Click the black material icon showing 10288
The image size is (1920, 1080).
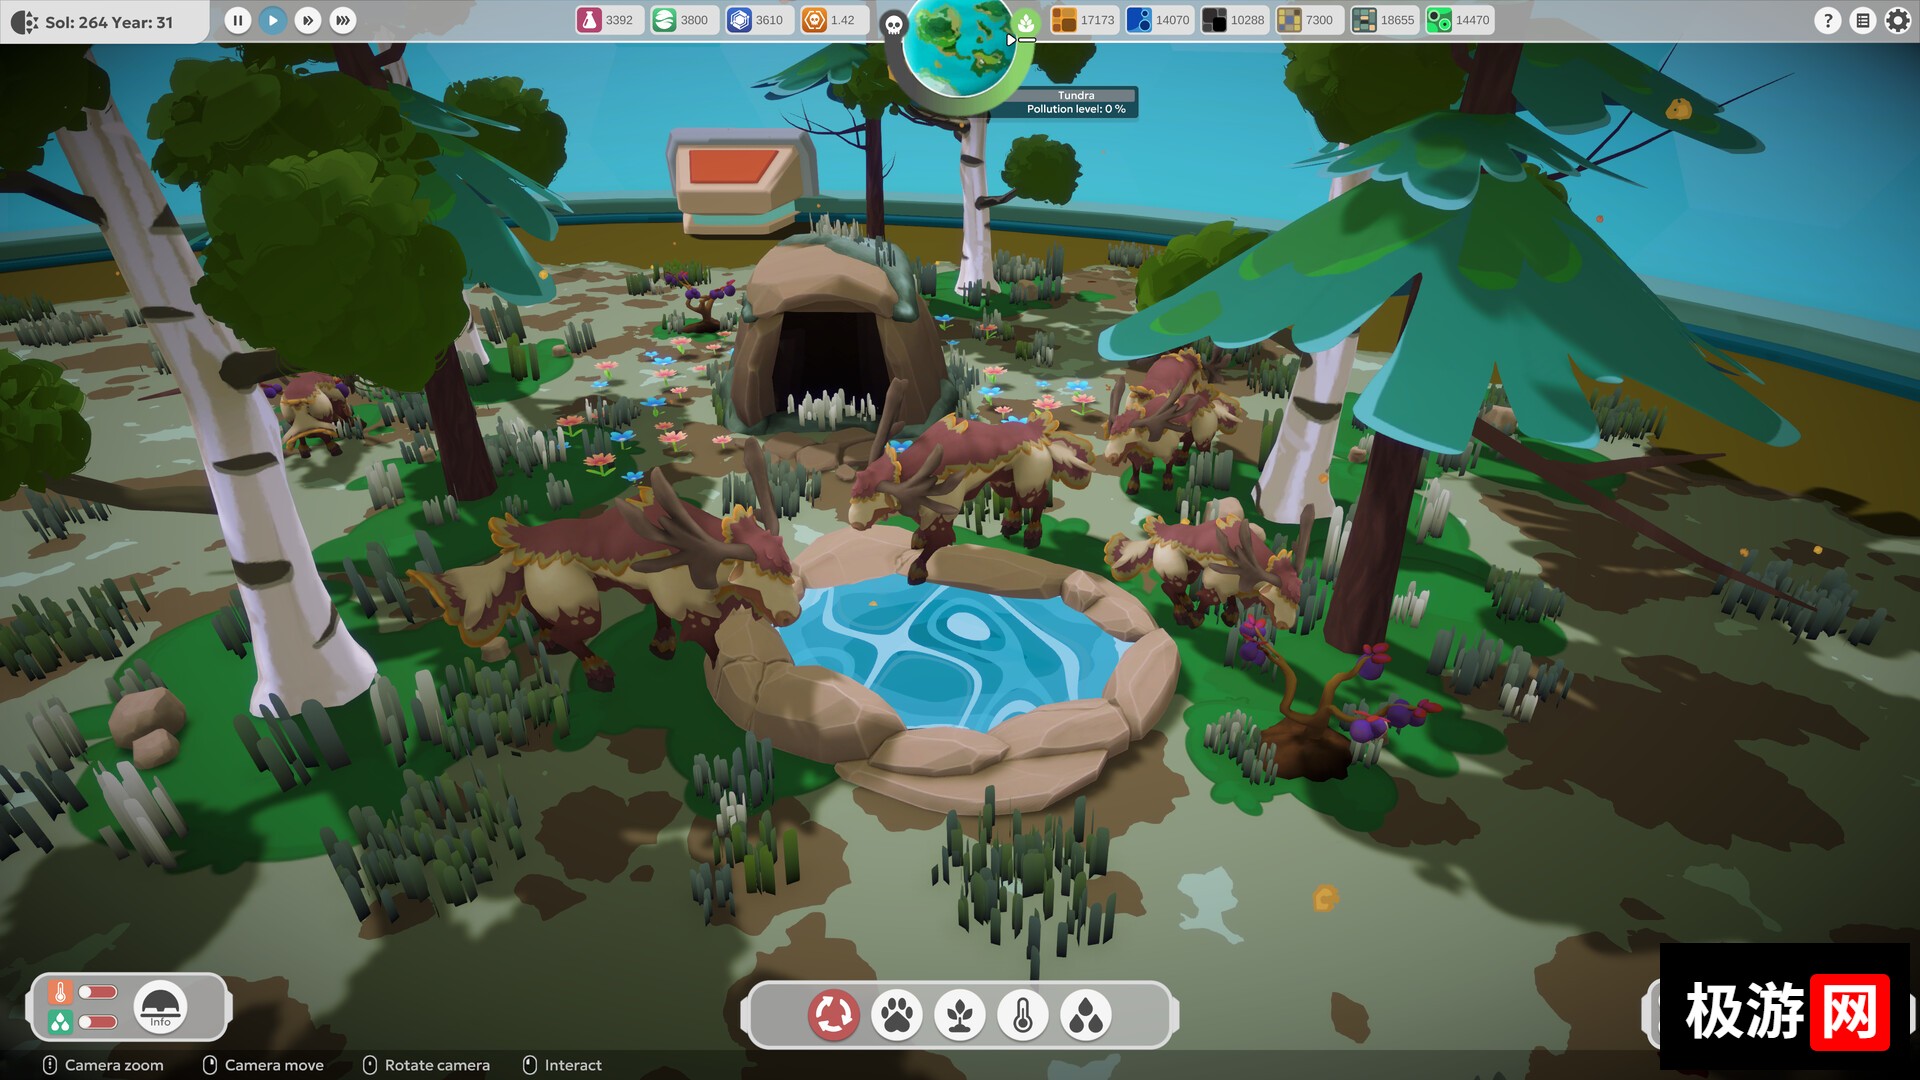coord(1214,20)
